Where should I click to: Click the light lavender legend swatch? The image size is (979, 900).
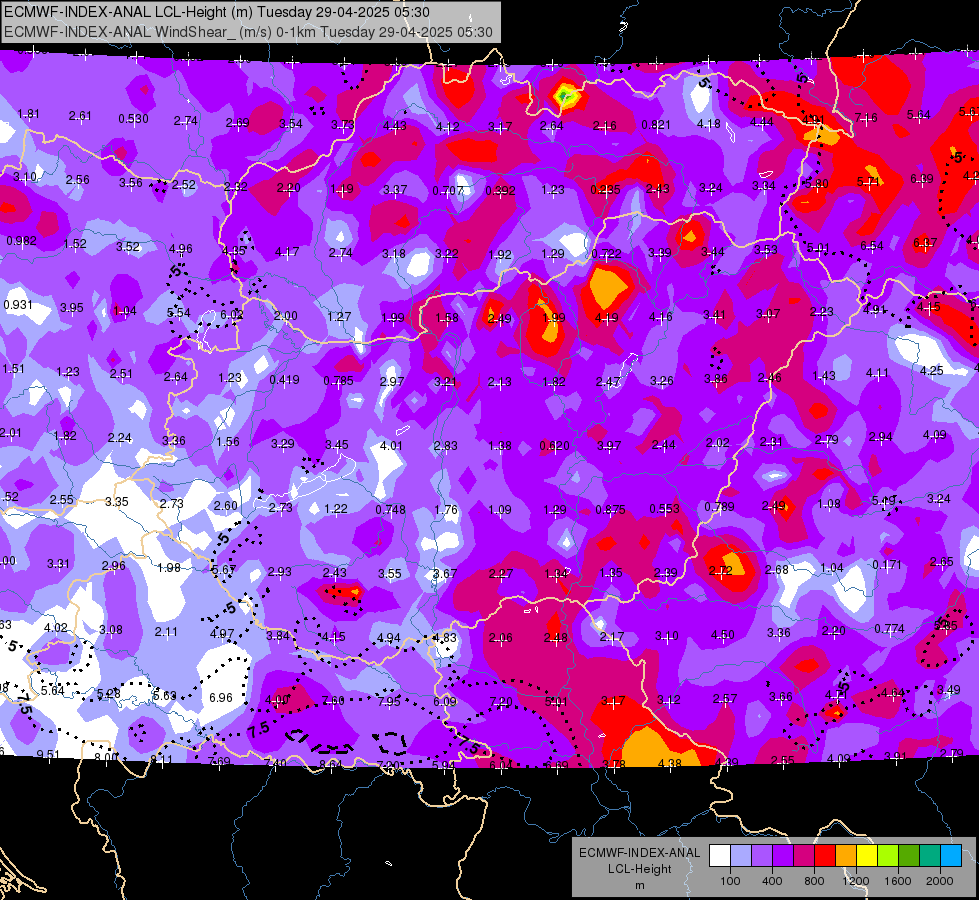(x=741, y=855)
